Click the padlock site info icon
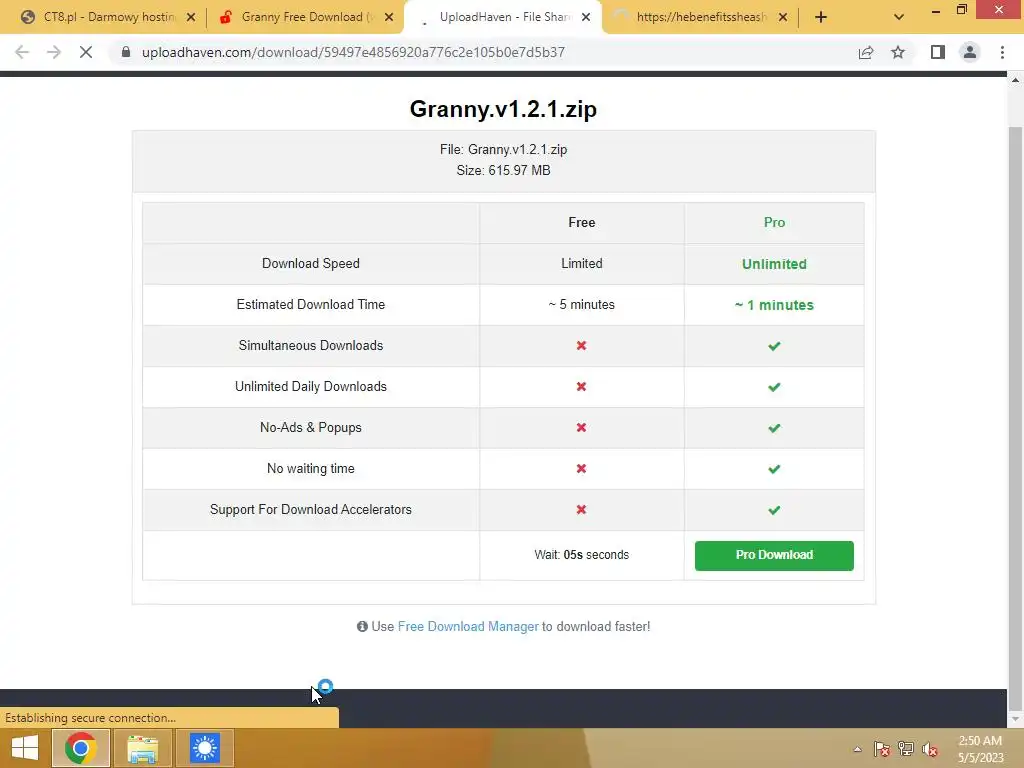Viewport: 1024px width, 768px height. pos(126,52)
